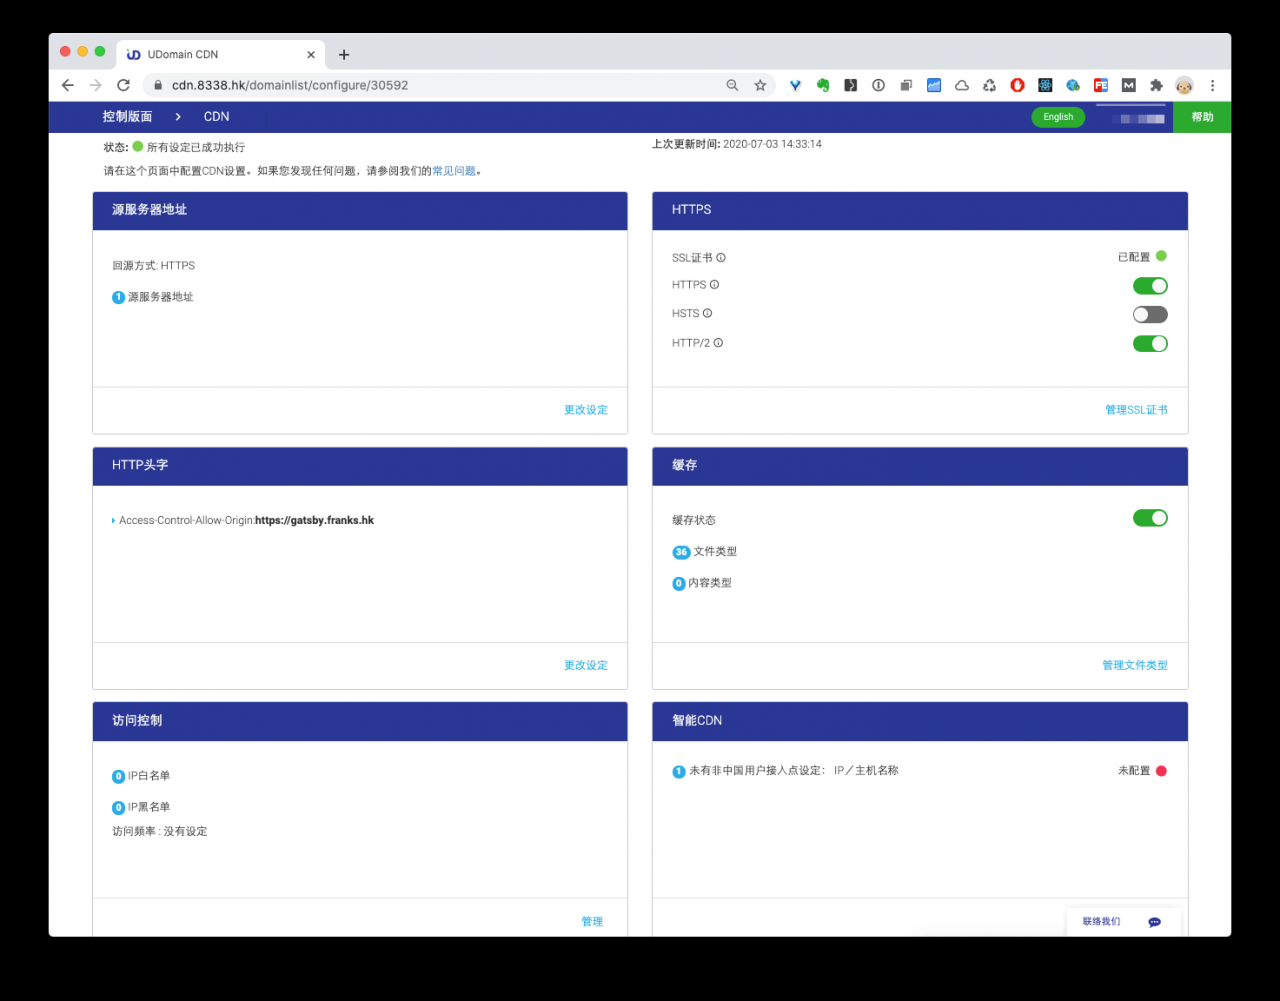Click the info icon beside HSTS
Screen dimensions: 1280x1001
point(707,314)
